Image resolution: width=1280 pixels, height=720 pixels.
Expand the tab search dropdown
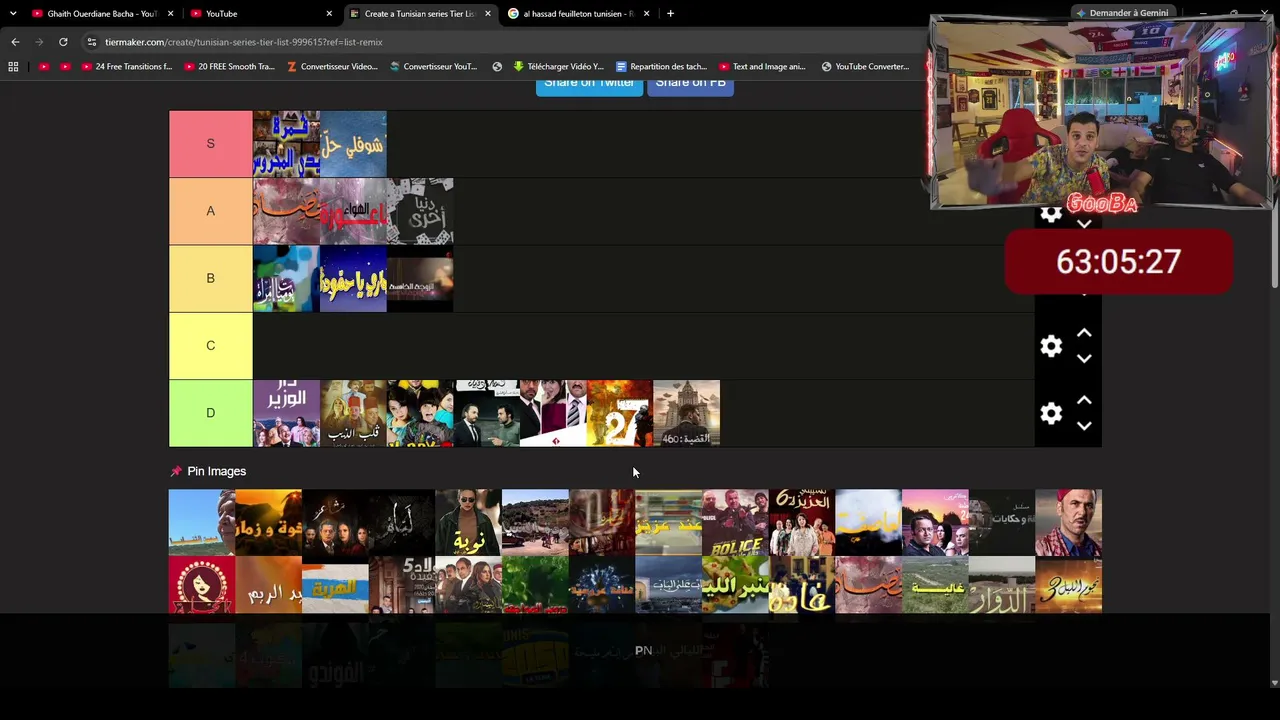12,14
